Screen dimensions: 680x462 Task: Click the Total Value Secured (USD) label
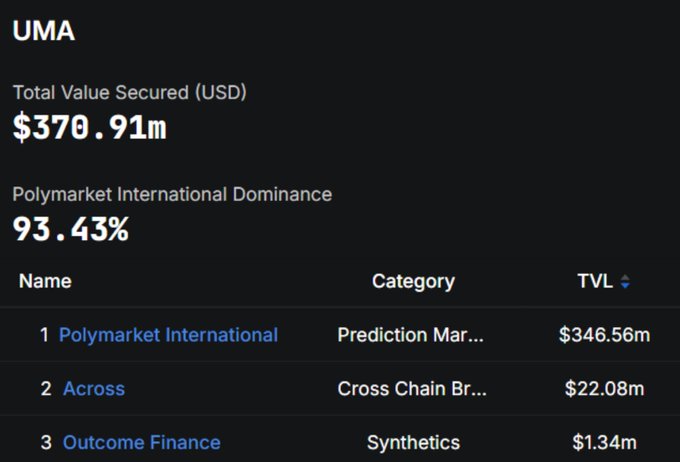(x=130, y=92)
